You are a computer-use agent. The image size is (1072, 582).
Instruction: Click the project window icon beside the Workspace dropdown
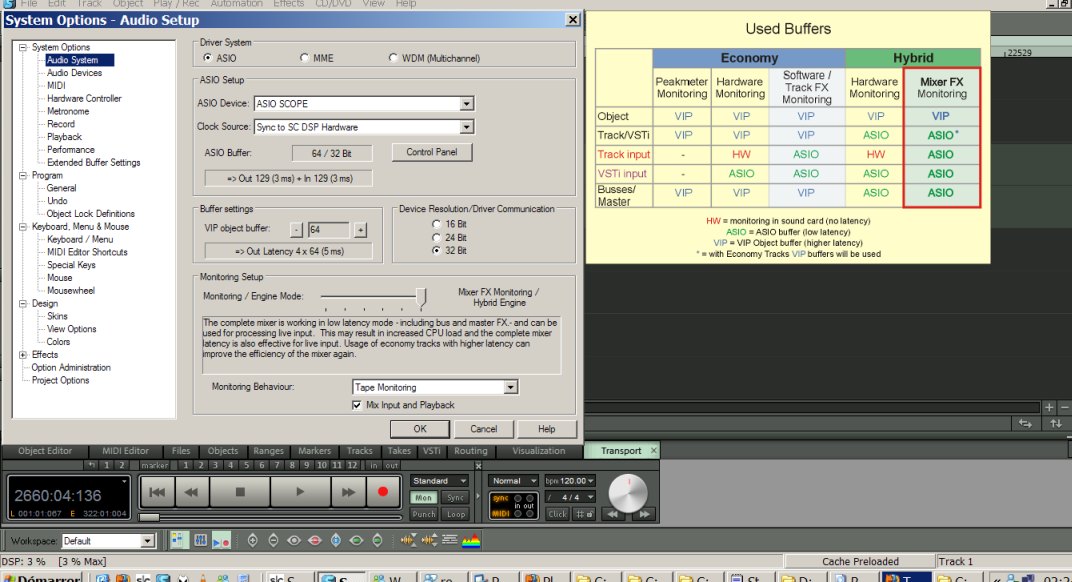178,540
